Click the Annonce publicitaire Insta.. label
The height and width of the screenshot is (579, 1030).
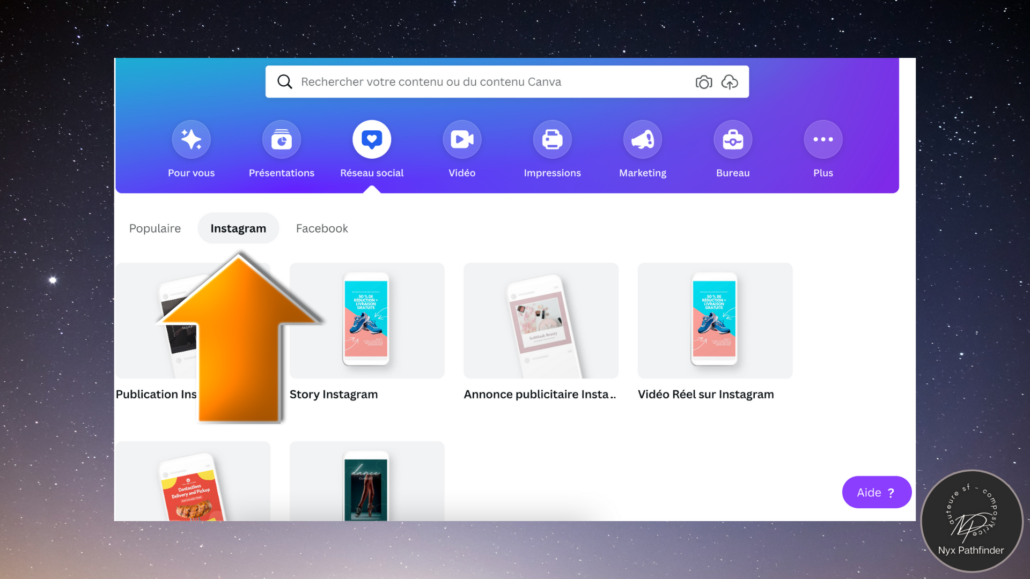(540, 394)
